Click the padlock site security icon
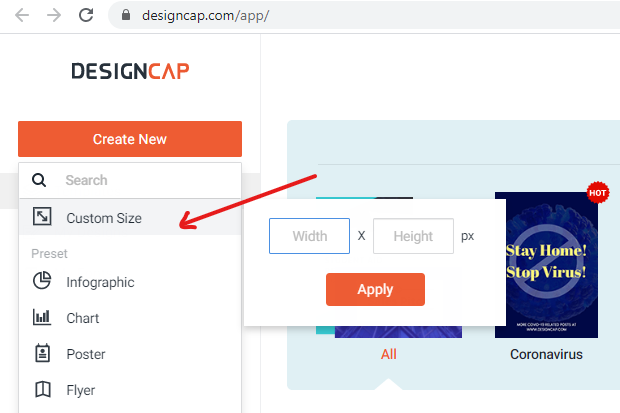This screenshot has height=413, width=620. (126, 16)
